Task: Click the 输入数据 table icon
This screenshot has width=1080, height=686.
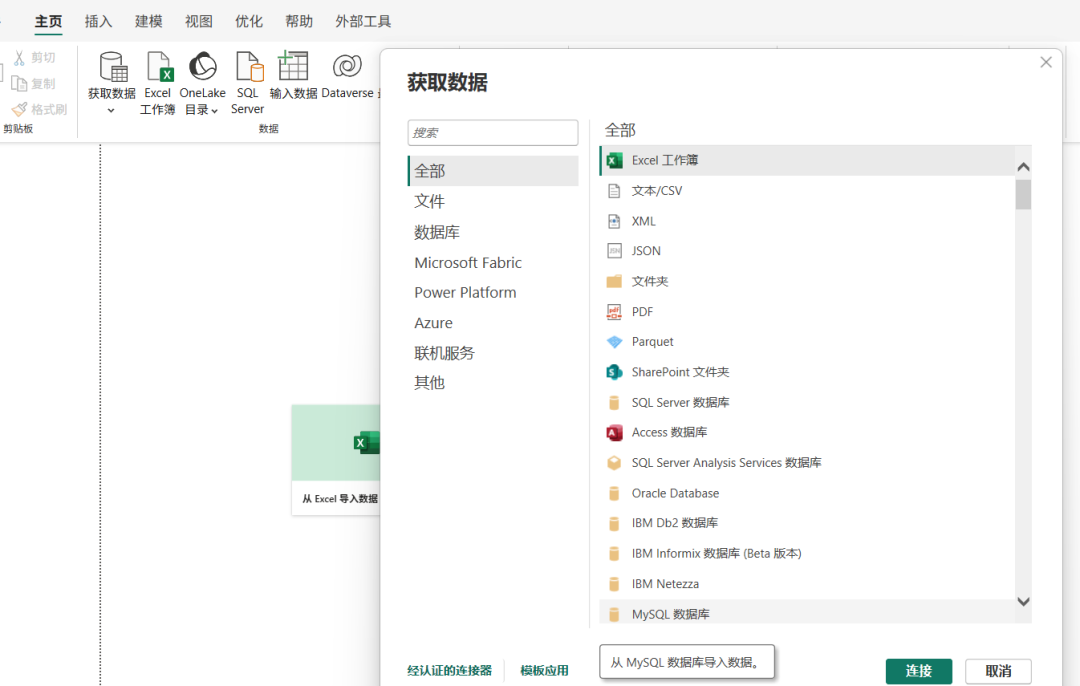Action: tap(293, 65)
